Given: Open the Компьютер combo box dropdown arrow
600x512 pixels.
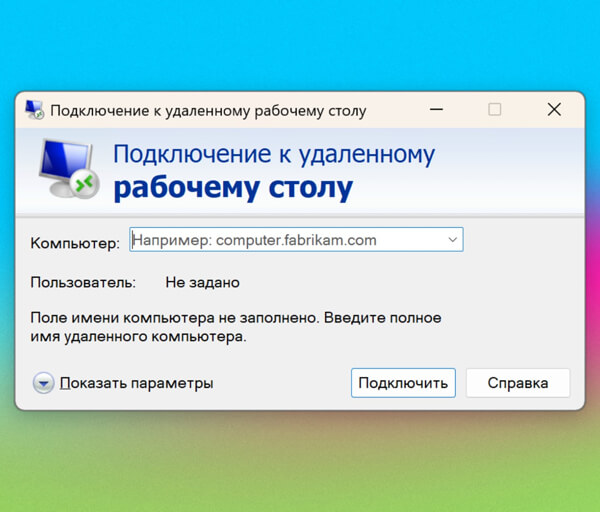Looking at the screenshot, I should pyautogui.click(x=452, y=240).
